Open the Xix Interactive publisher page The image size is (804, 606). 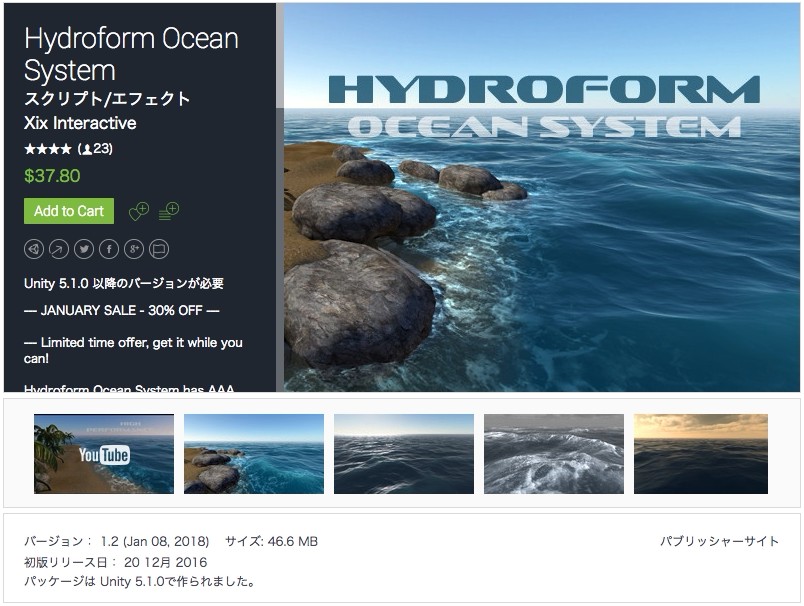[80, 123]
